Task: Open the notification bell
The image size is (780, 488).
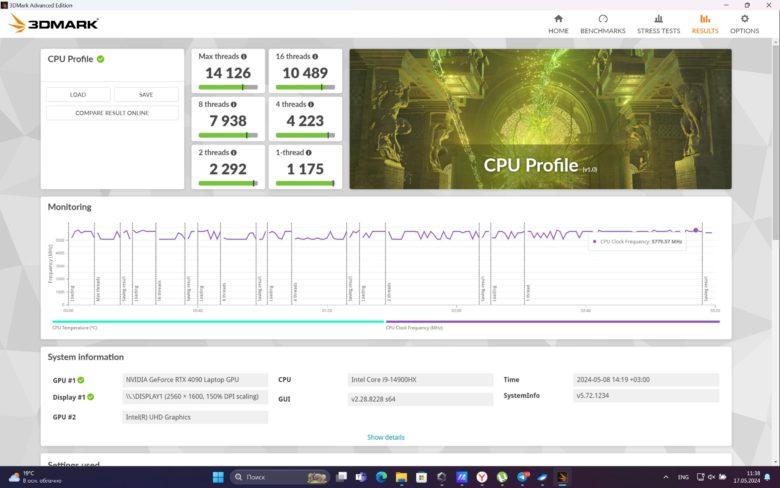Action: coord(768,477)
